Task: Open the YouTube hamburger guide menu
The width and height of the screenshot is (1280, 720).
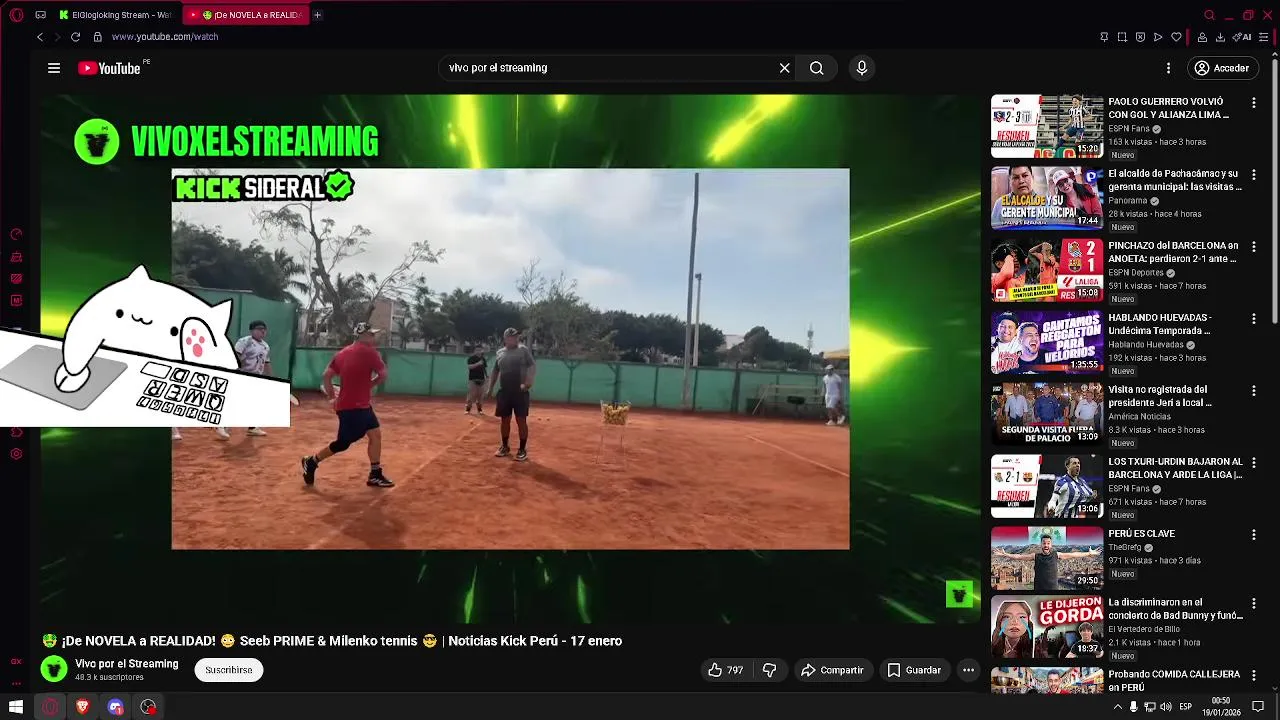Action: pos(54,68)
